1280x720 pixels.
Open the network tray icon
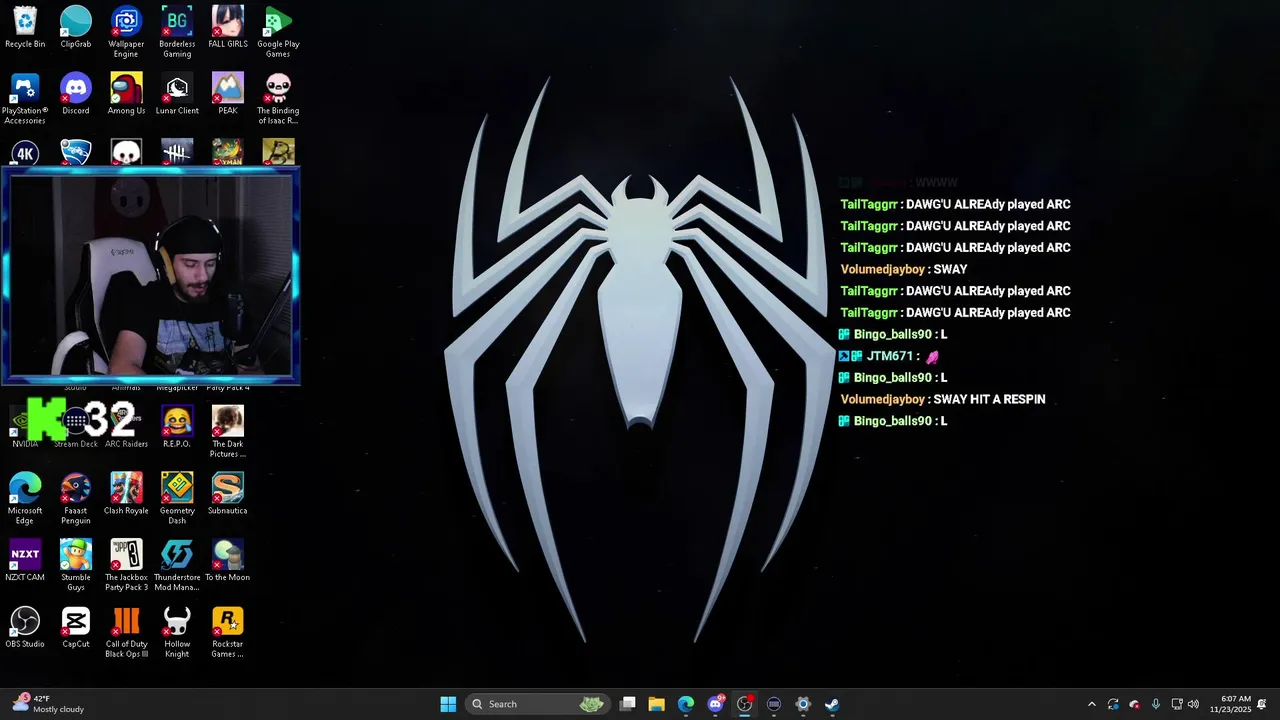tap(1177, 704)
